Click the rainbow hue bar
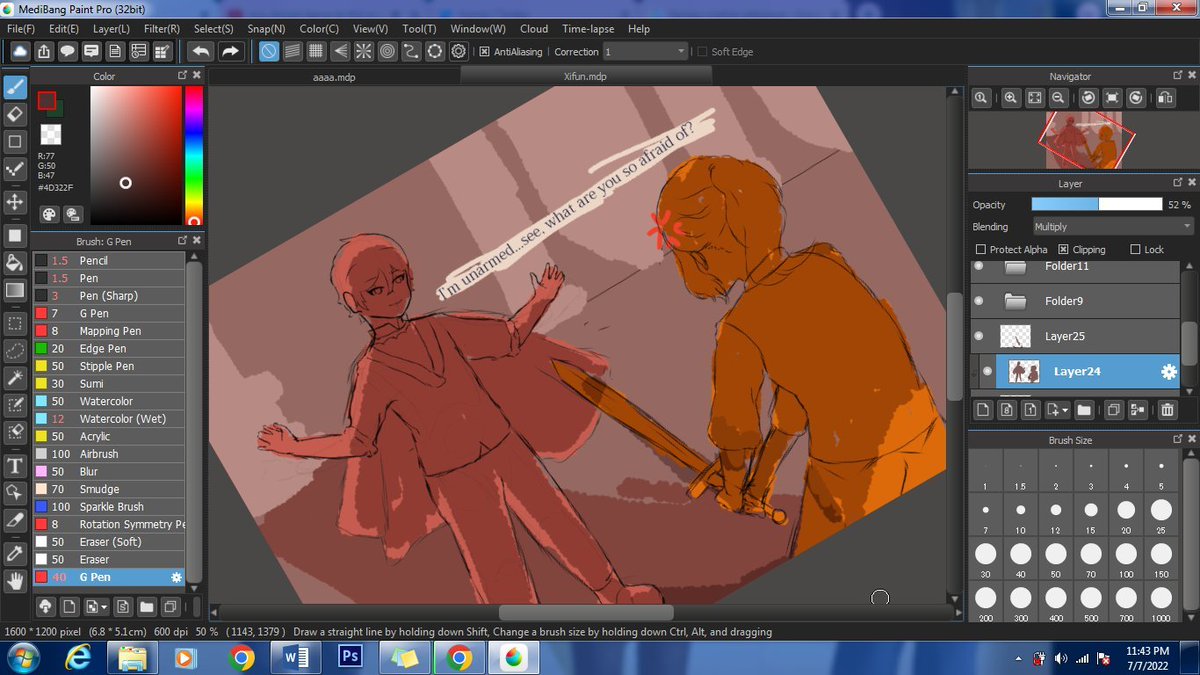The image size is (1200, 675). coord(193,155)
